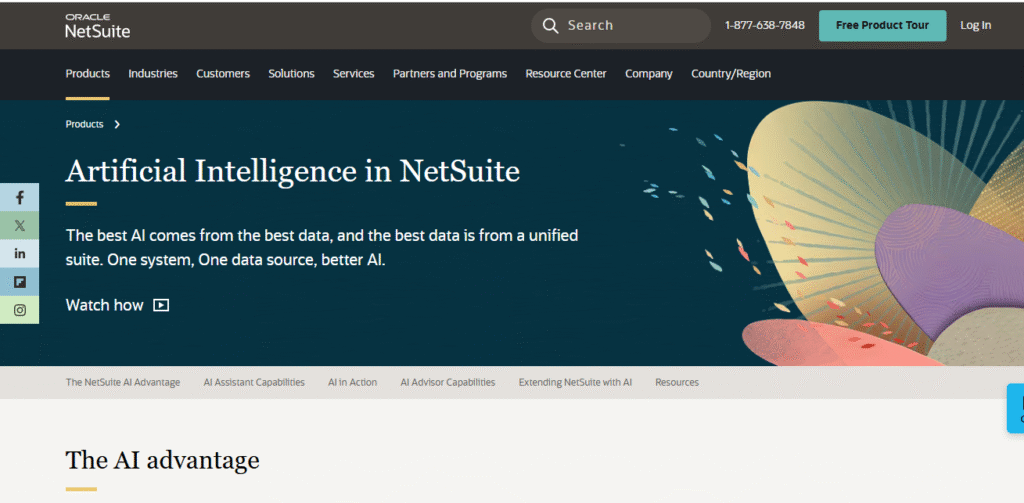The height and width of the screenshot is (503, 1024).
Task: Jump to AI Assistant Capabilities section
Action: point(254,382)
